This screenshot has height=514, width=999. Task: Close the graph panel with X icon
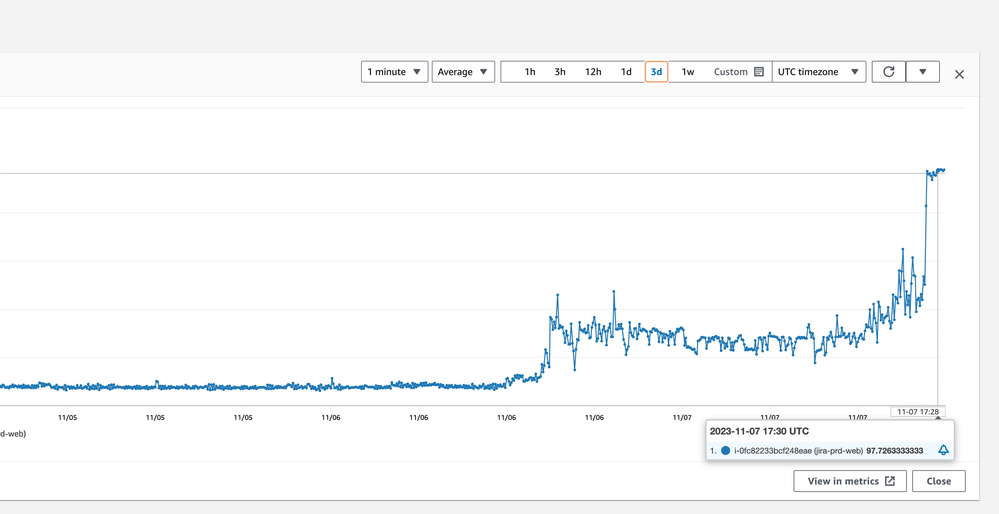[x=959, y=75]
